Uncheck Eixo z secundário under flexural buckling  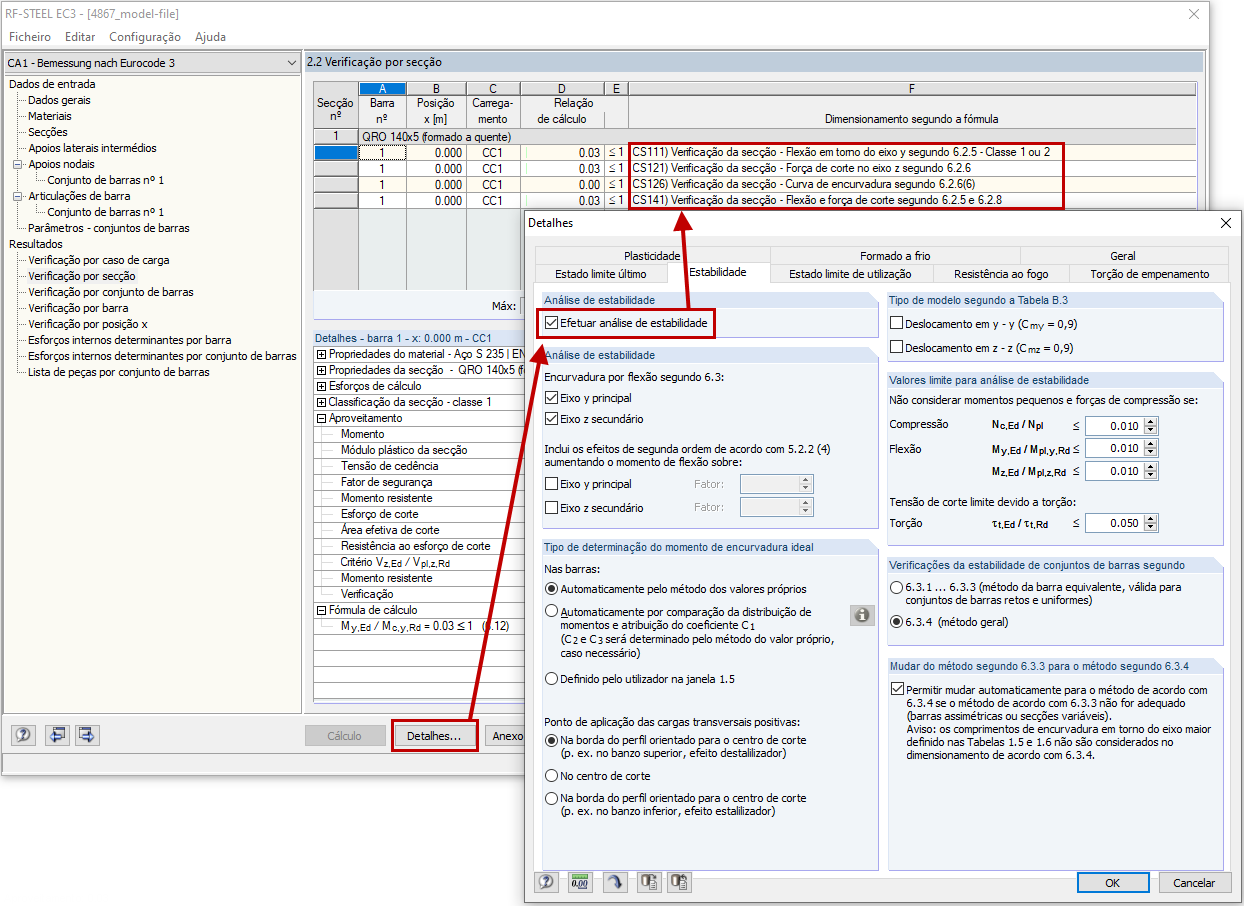pos(552,420)
